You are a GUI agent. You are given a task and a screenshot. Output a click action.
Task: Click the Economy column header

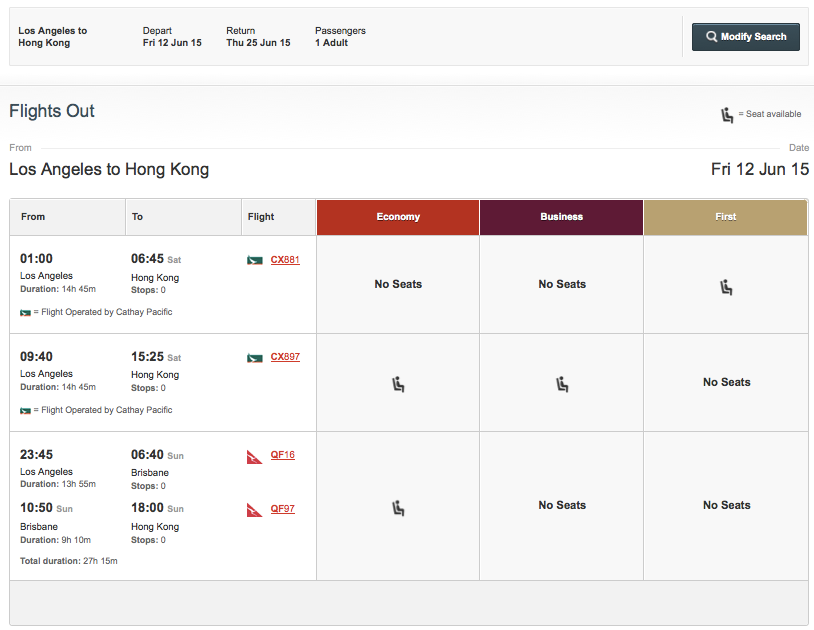(x=398, y=217)
